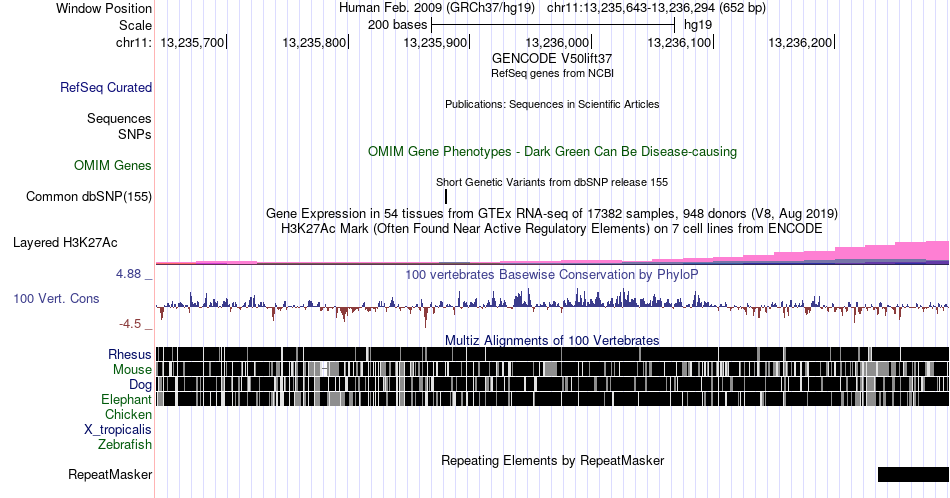Click the 100 vertebrates Basewise Conservation title
Image resolution: width=950 pixels, height=498 pixels.
pyautogui.click(x=552, y=274)
